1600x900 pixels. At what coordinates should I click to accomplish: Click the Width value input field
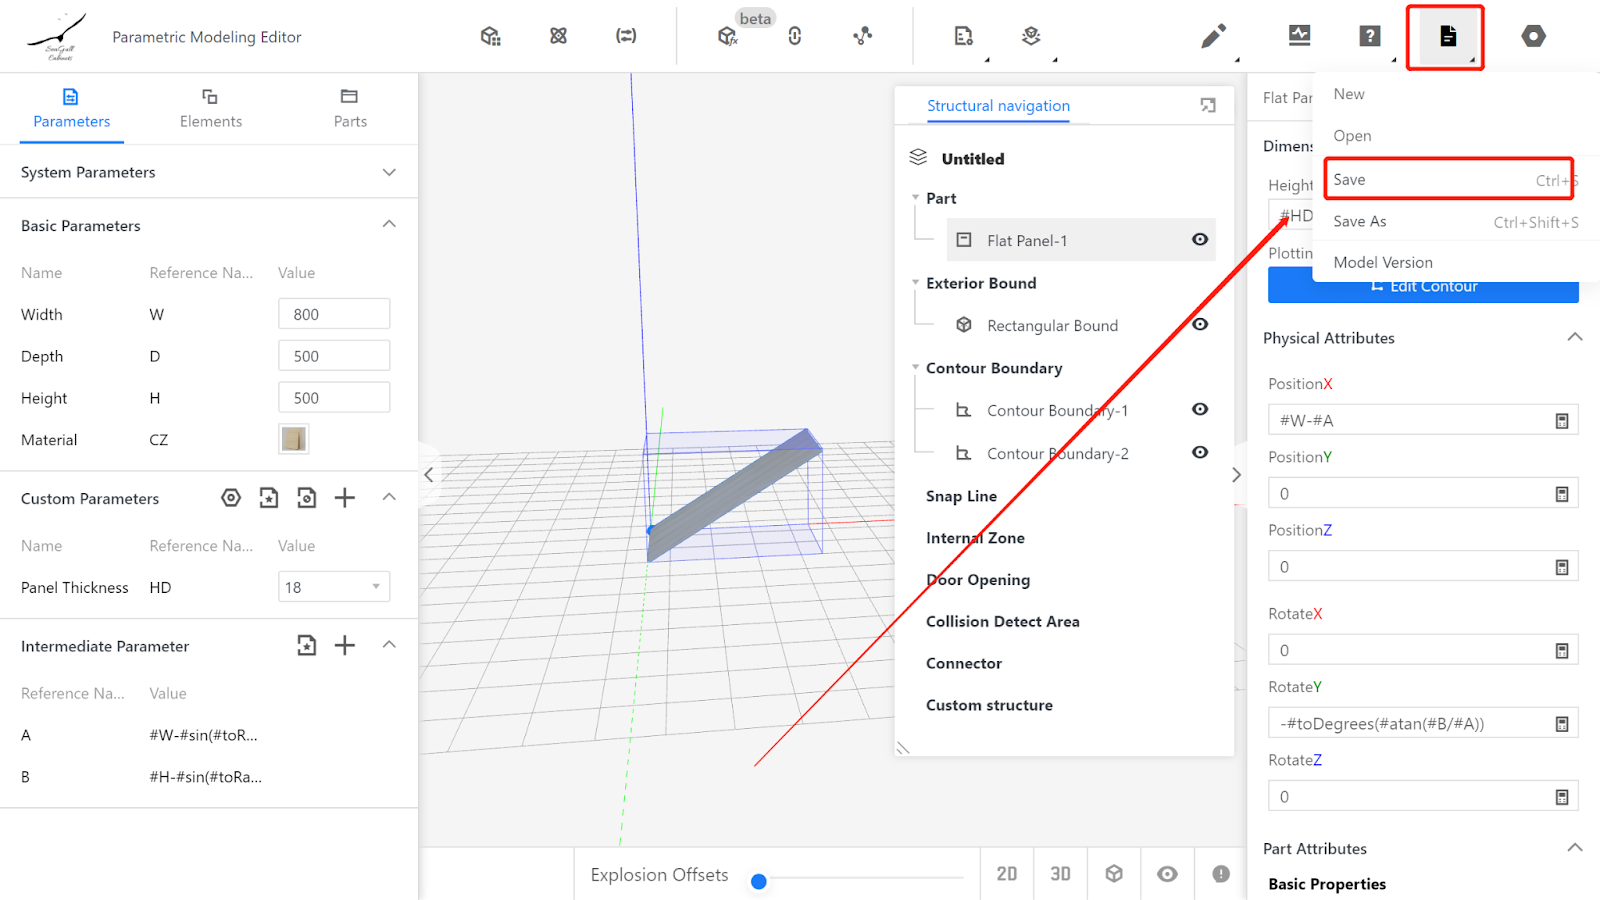tap(334, 314)
